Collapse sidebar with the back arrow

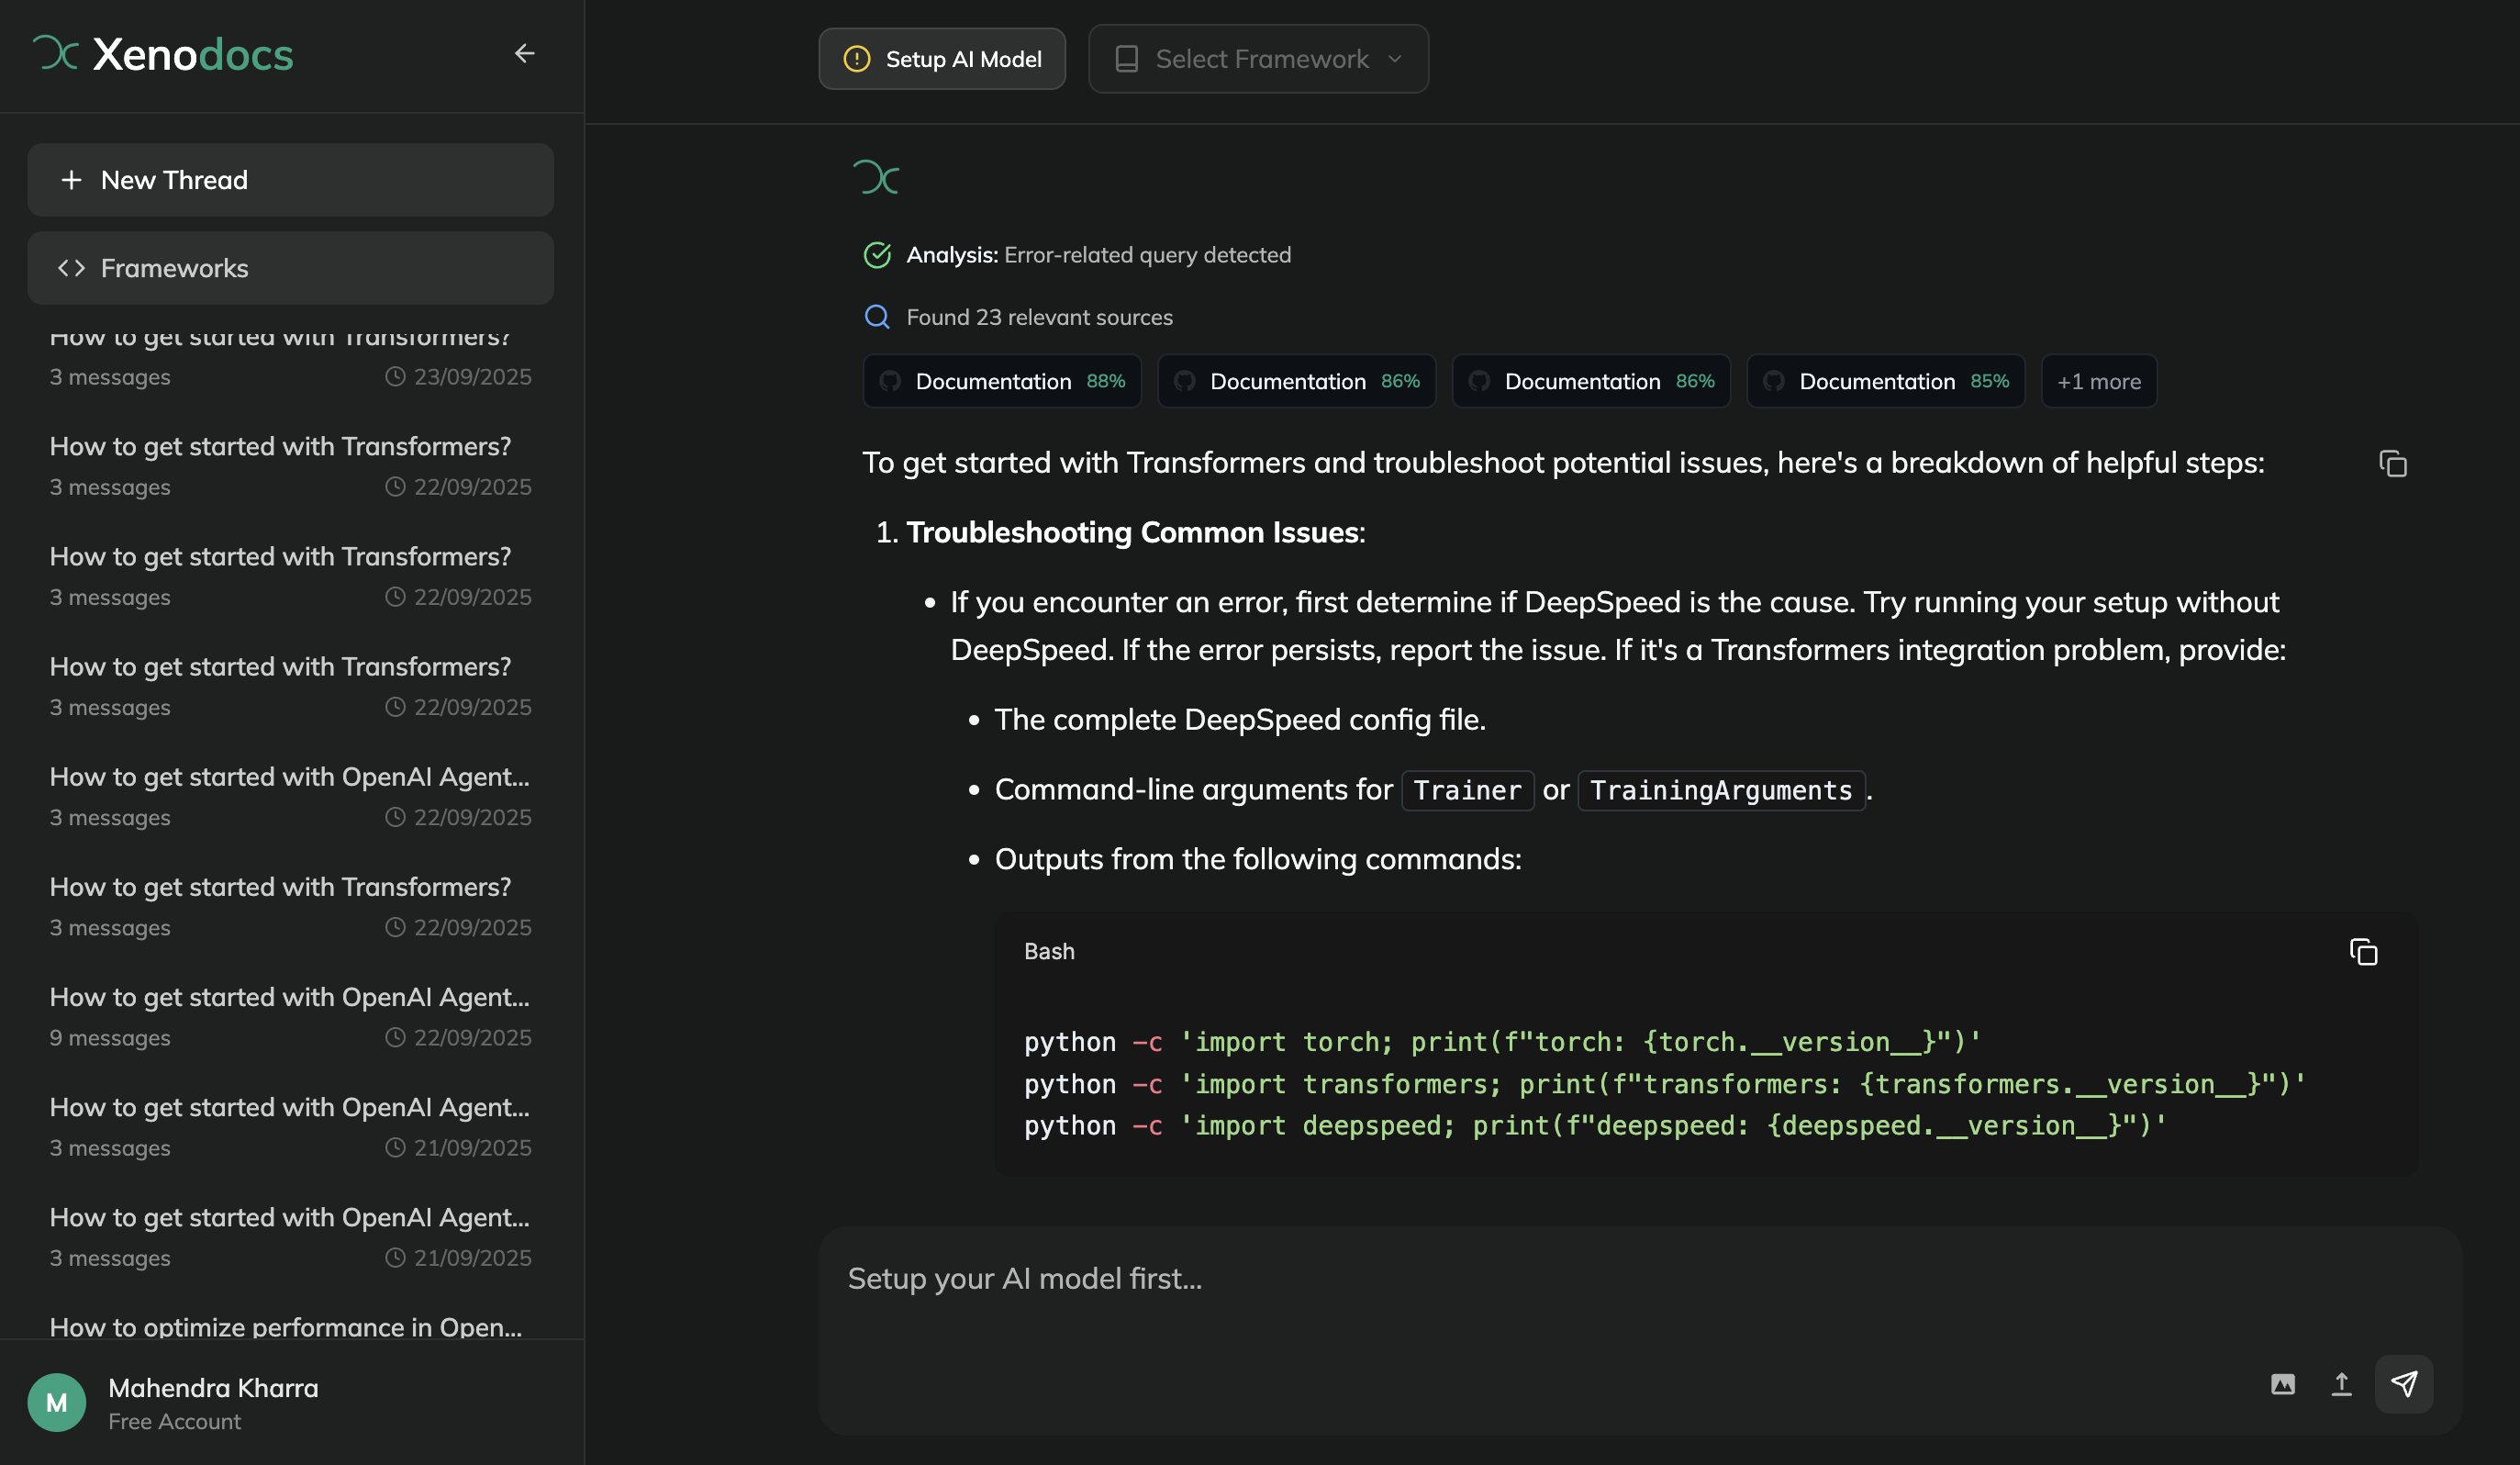[524, 54]
